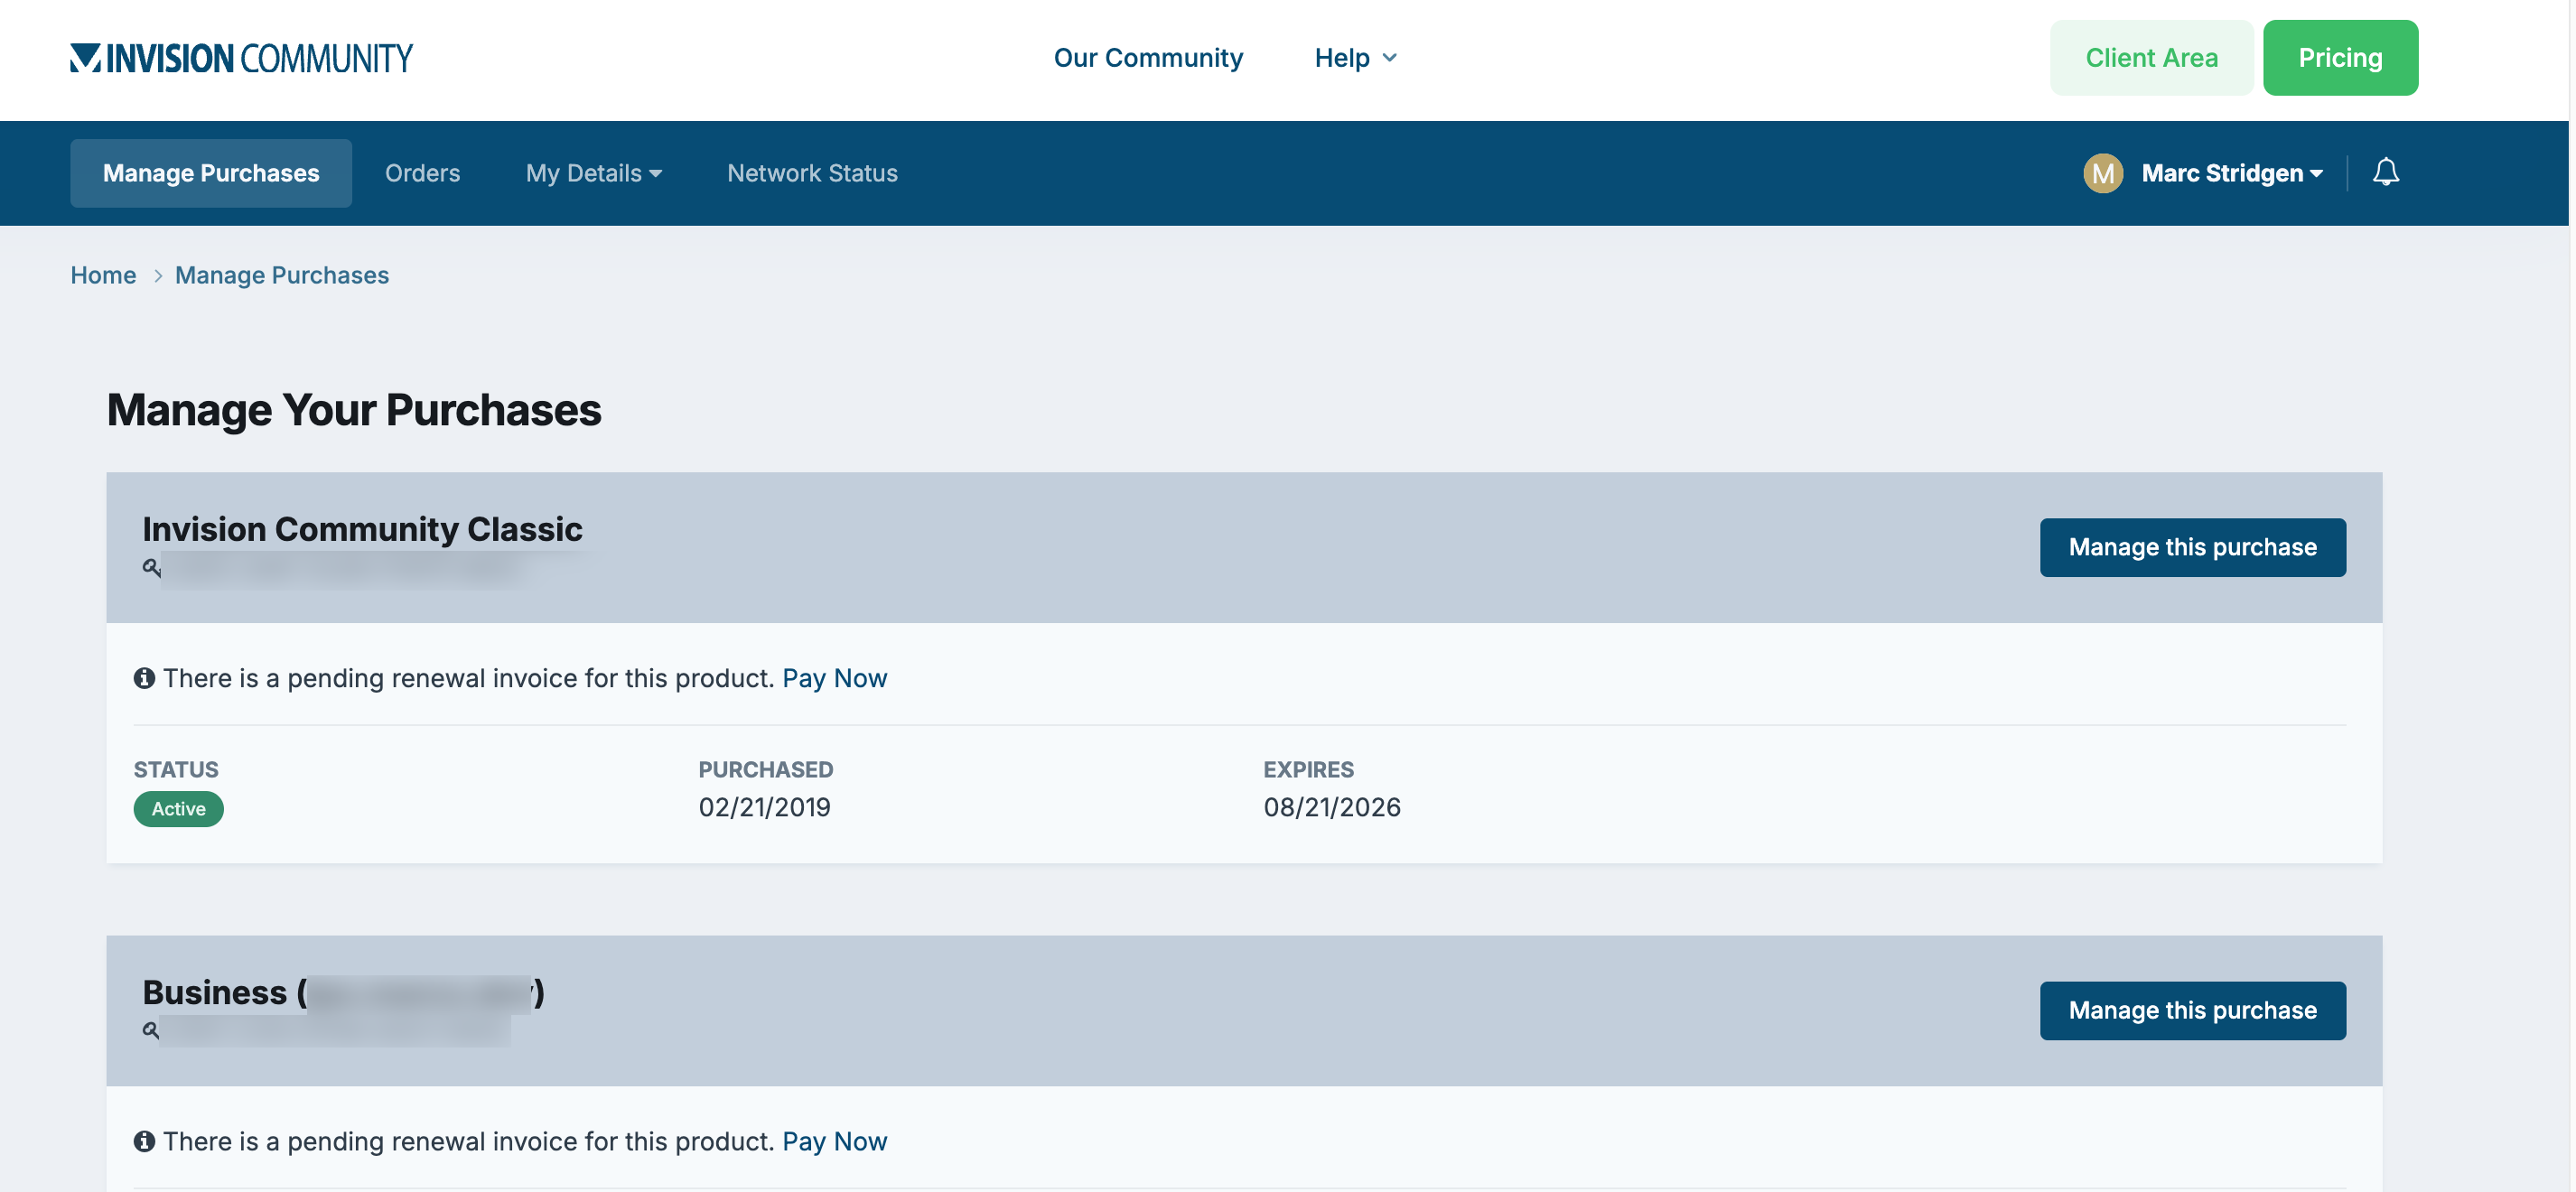The image size is (2576, 1192).
Task: Switch to the Orders tab
Action: 422,173
